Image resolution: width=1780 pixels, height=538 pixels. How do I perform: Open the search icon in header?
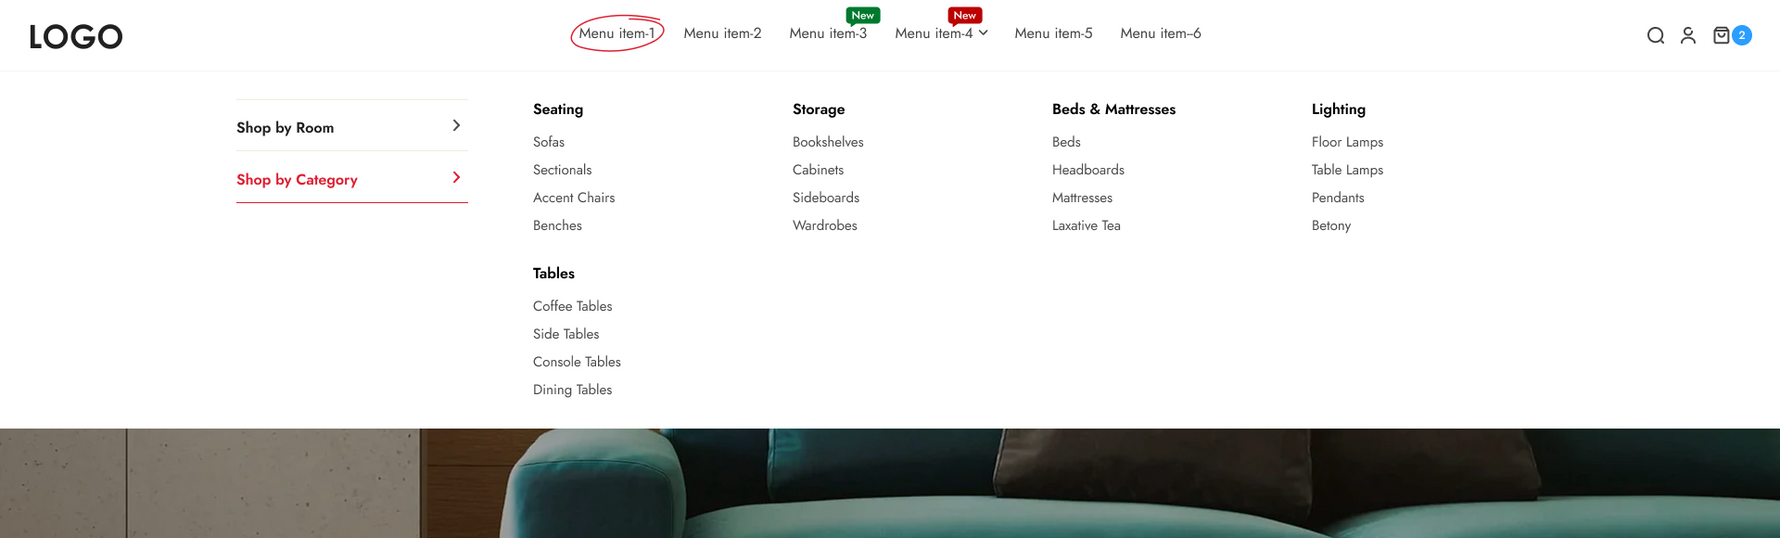click(x=1655, y=36)
